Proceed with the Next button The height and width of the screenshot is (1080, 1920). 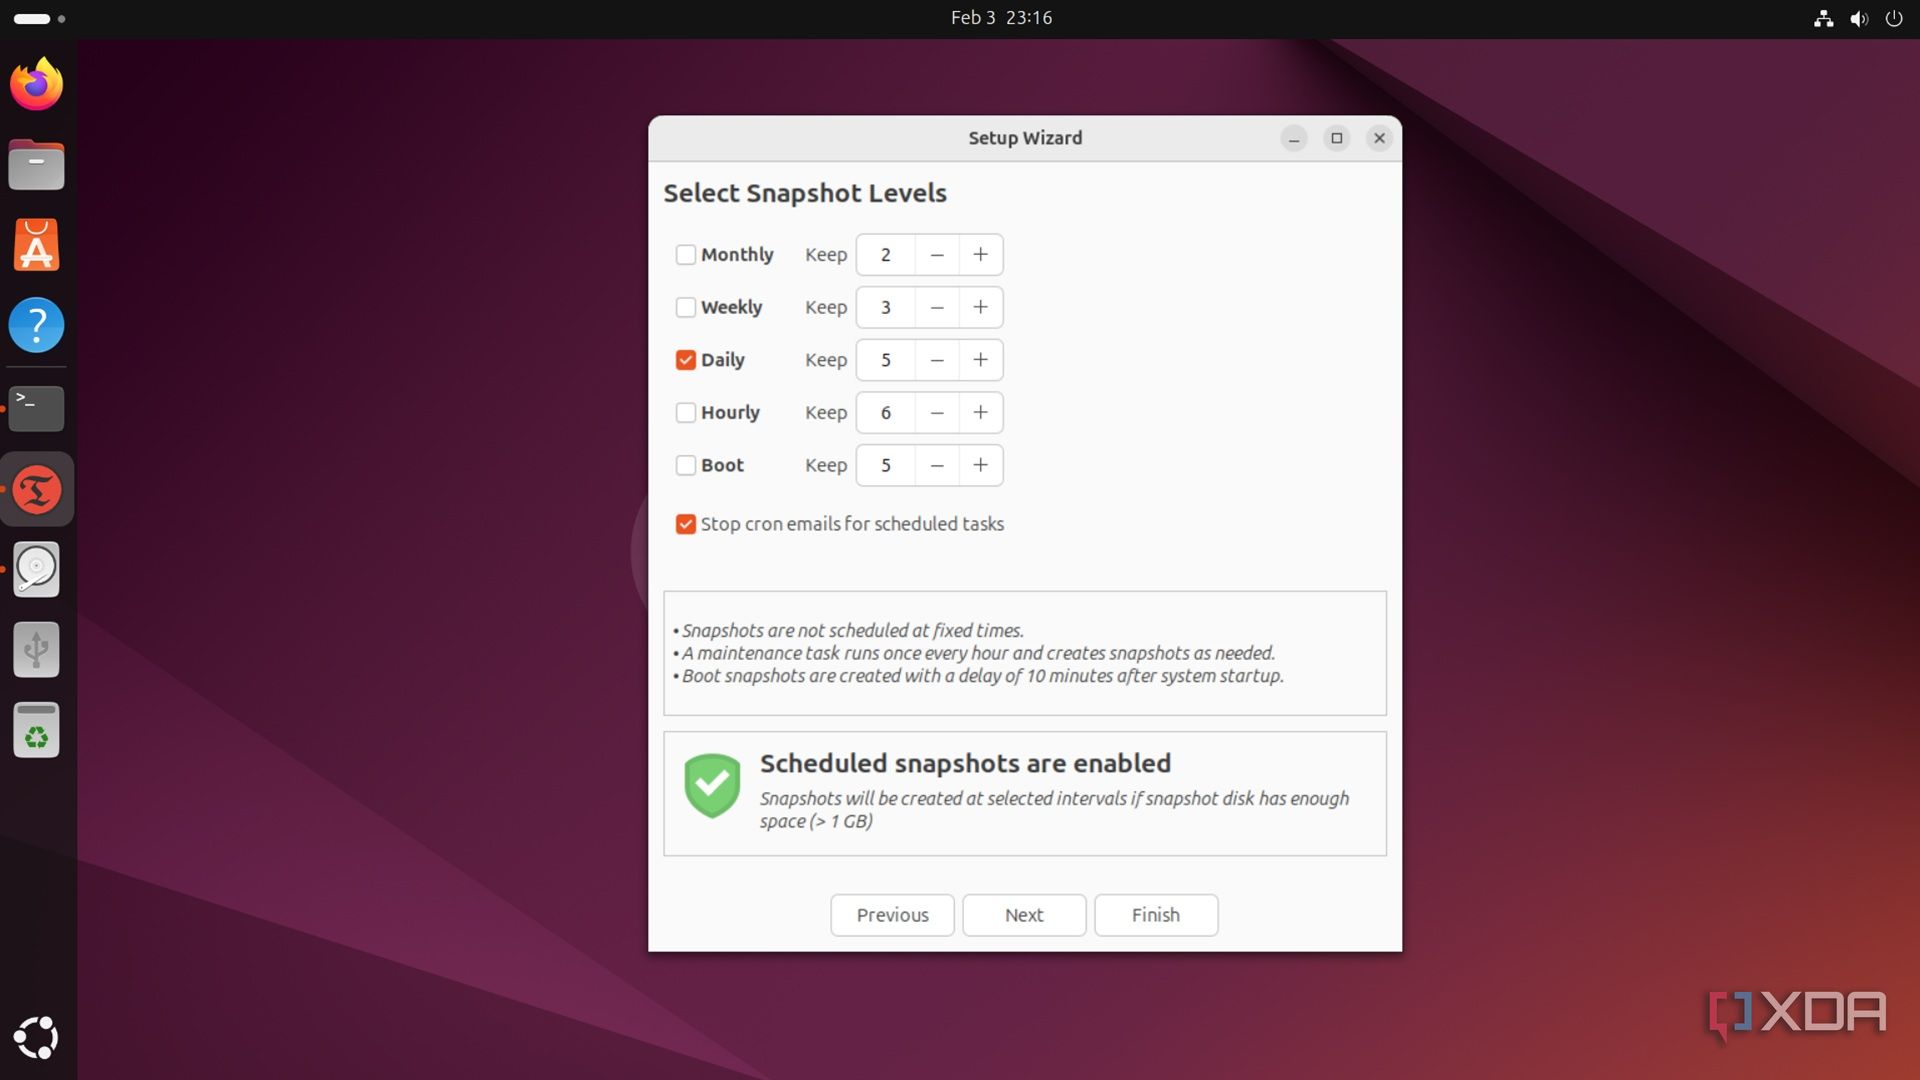click(x=1024, y=915)
